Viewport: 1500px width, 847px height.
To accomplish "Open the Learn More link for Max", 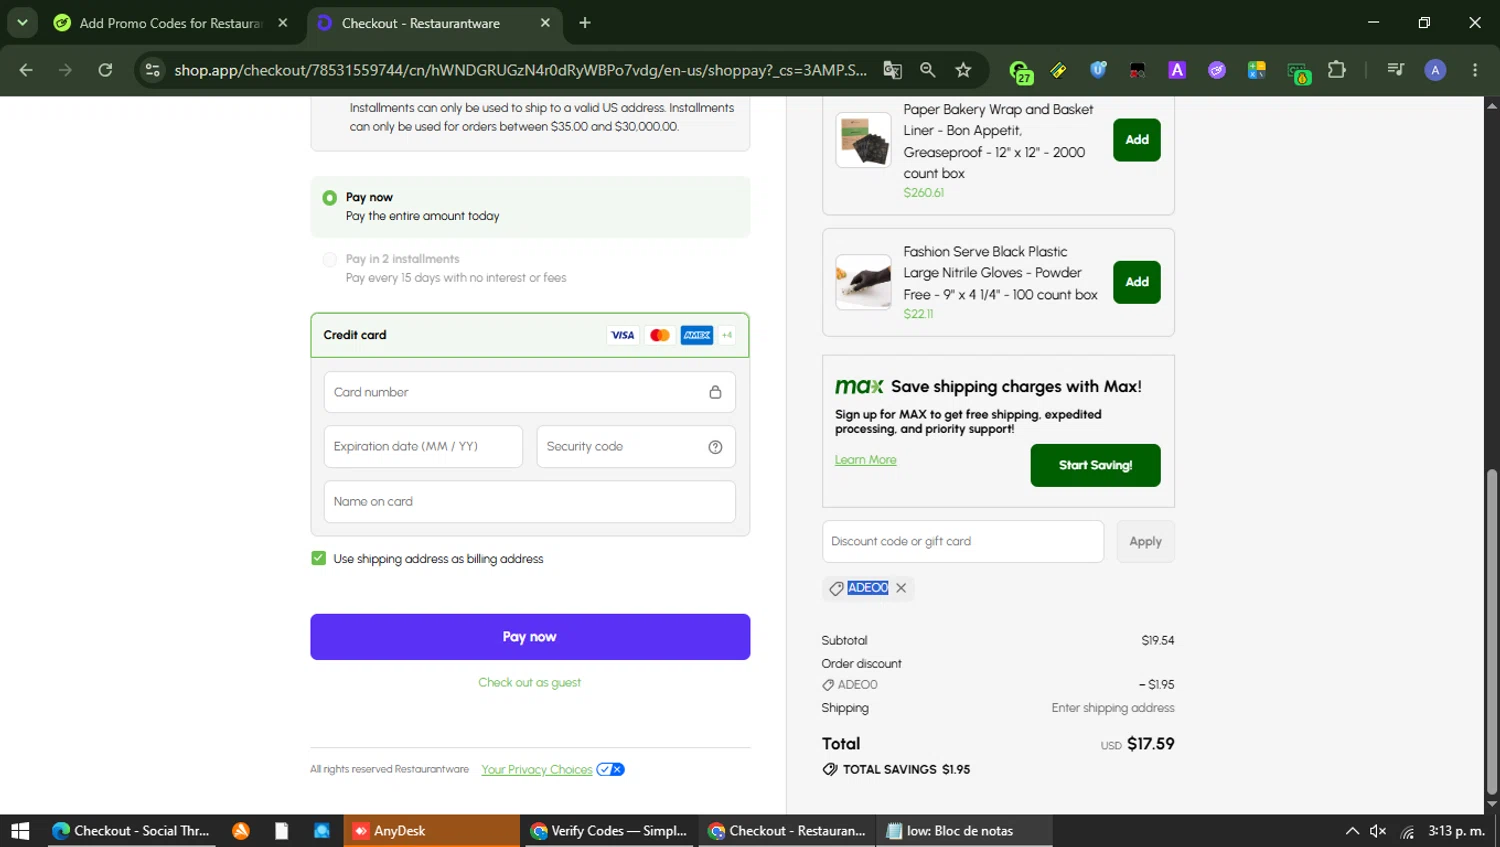I will (866, 460).
